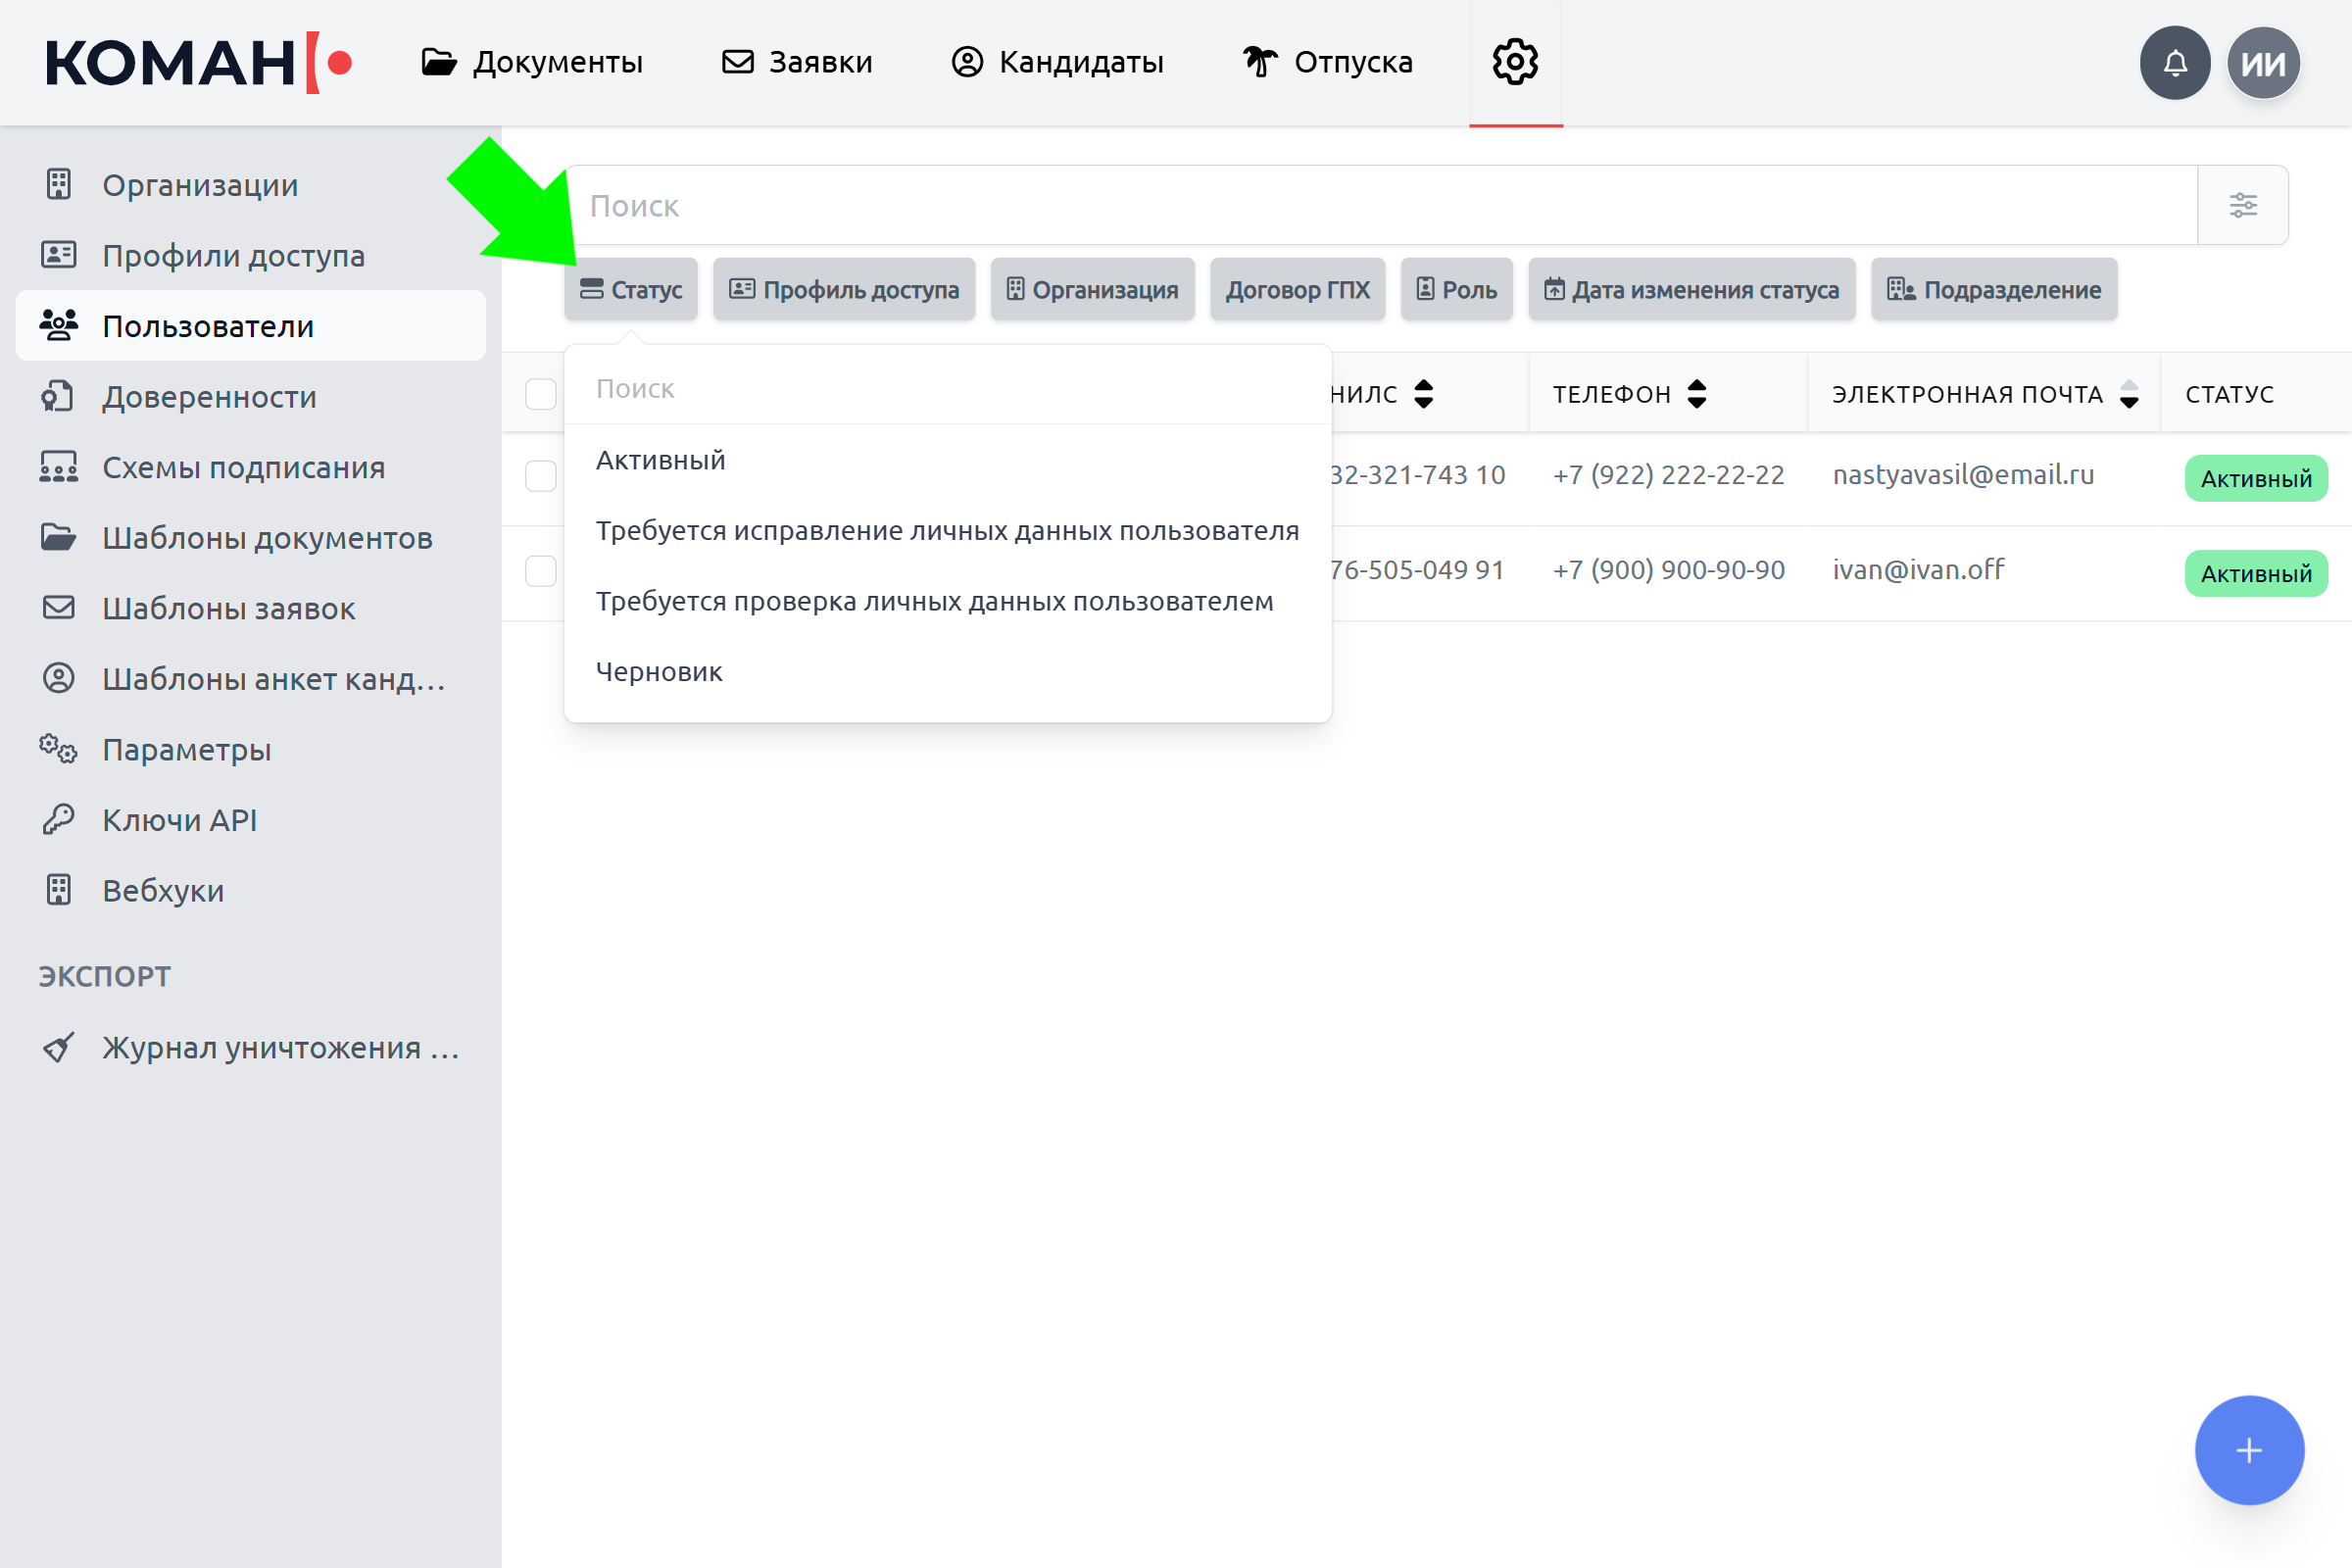2352x1568 pixels.
Task: Select Черновик status option
Action: click(x=659, y=672)
